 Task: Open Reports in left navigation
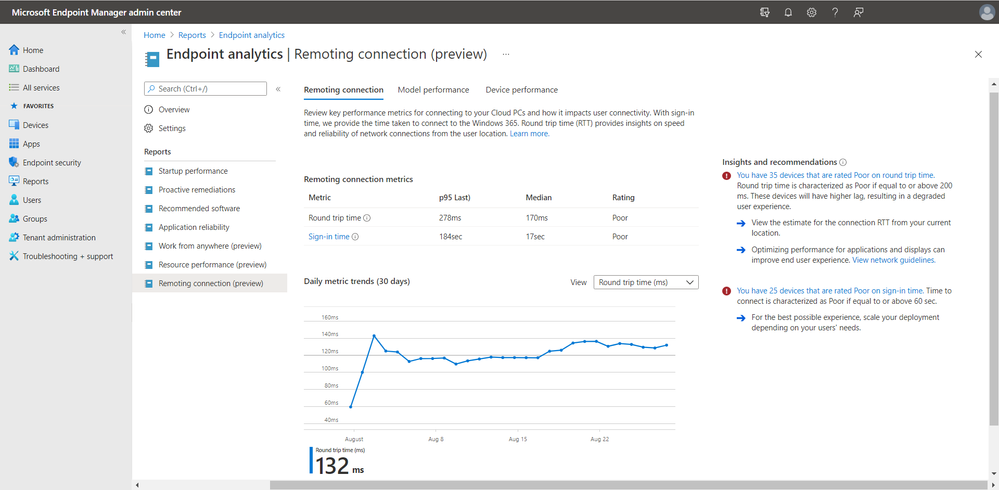(36, 182)
